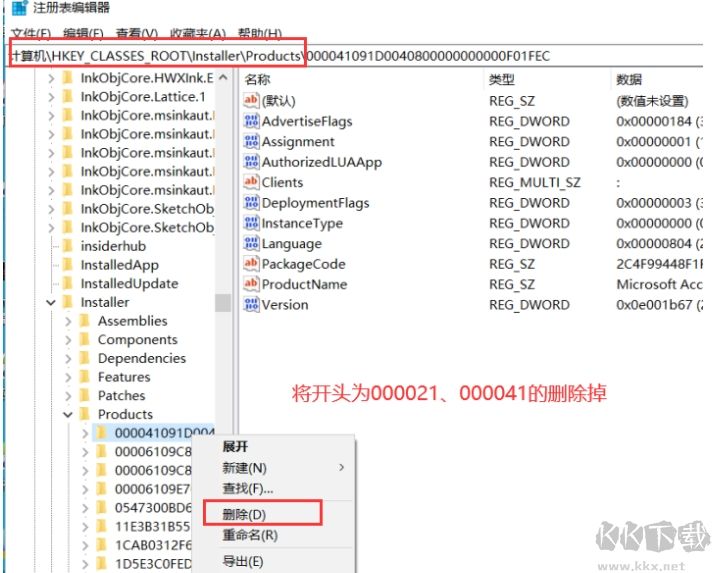Screen dimensions: 712x573
Task: Click the folder icon of the Dependencies key
Action: pyautogui.click(x=84, y=358)
